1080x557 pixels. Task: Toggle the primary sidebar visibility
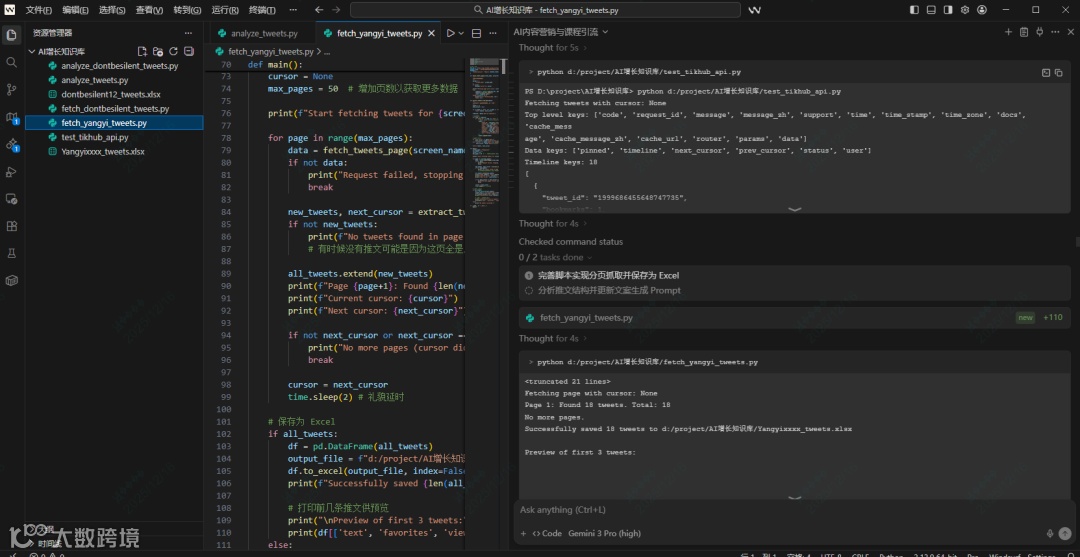(914, 10)
